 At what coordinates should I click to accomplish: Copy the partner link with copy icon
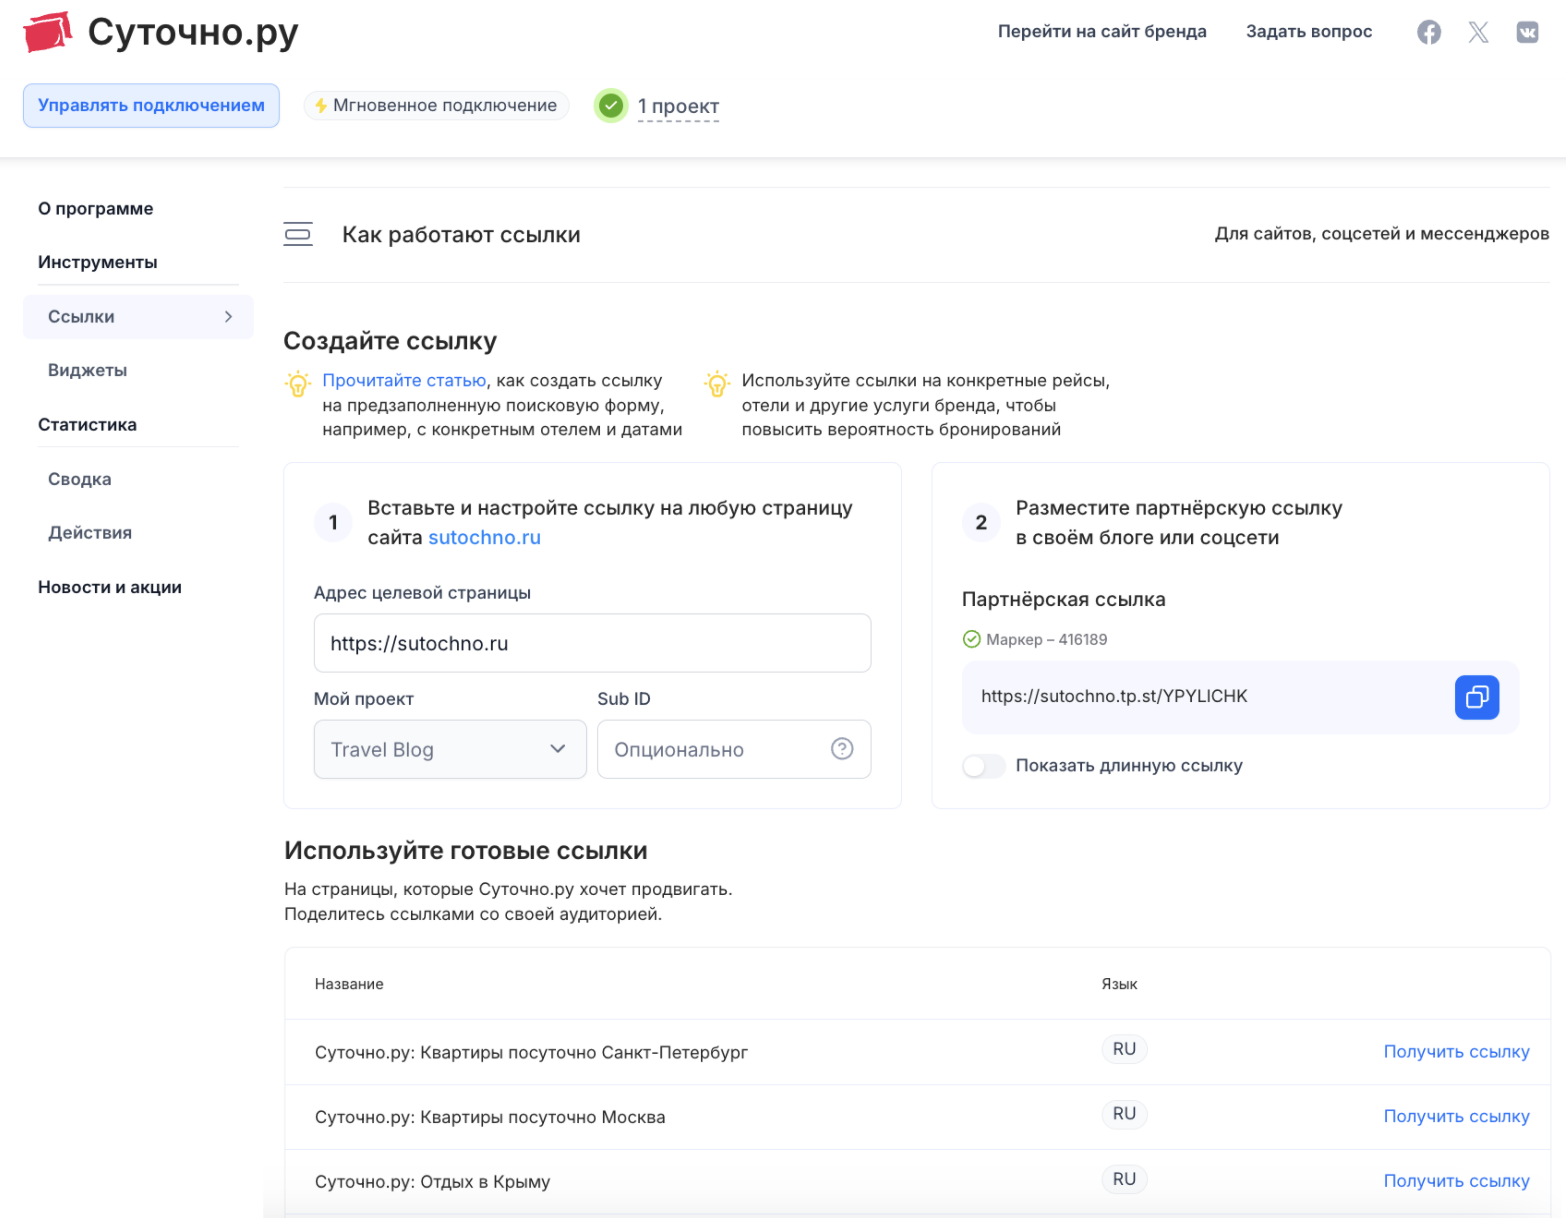[x=1477, y=697]
